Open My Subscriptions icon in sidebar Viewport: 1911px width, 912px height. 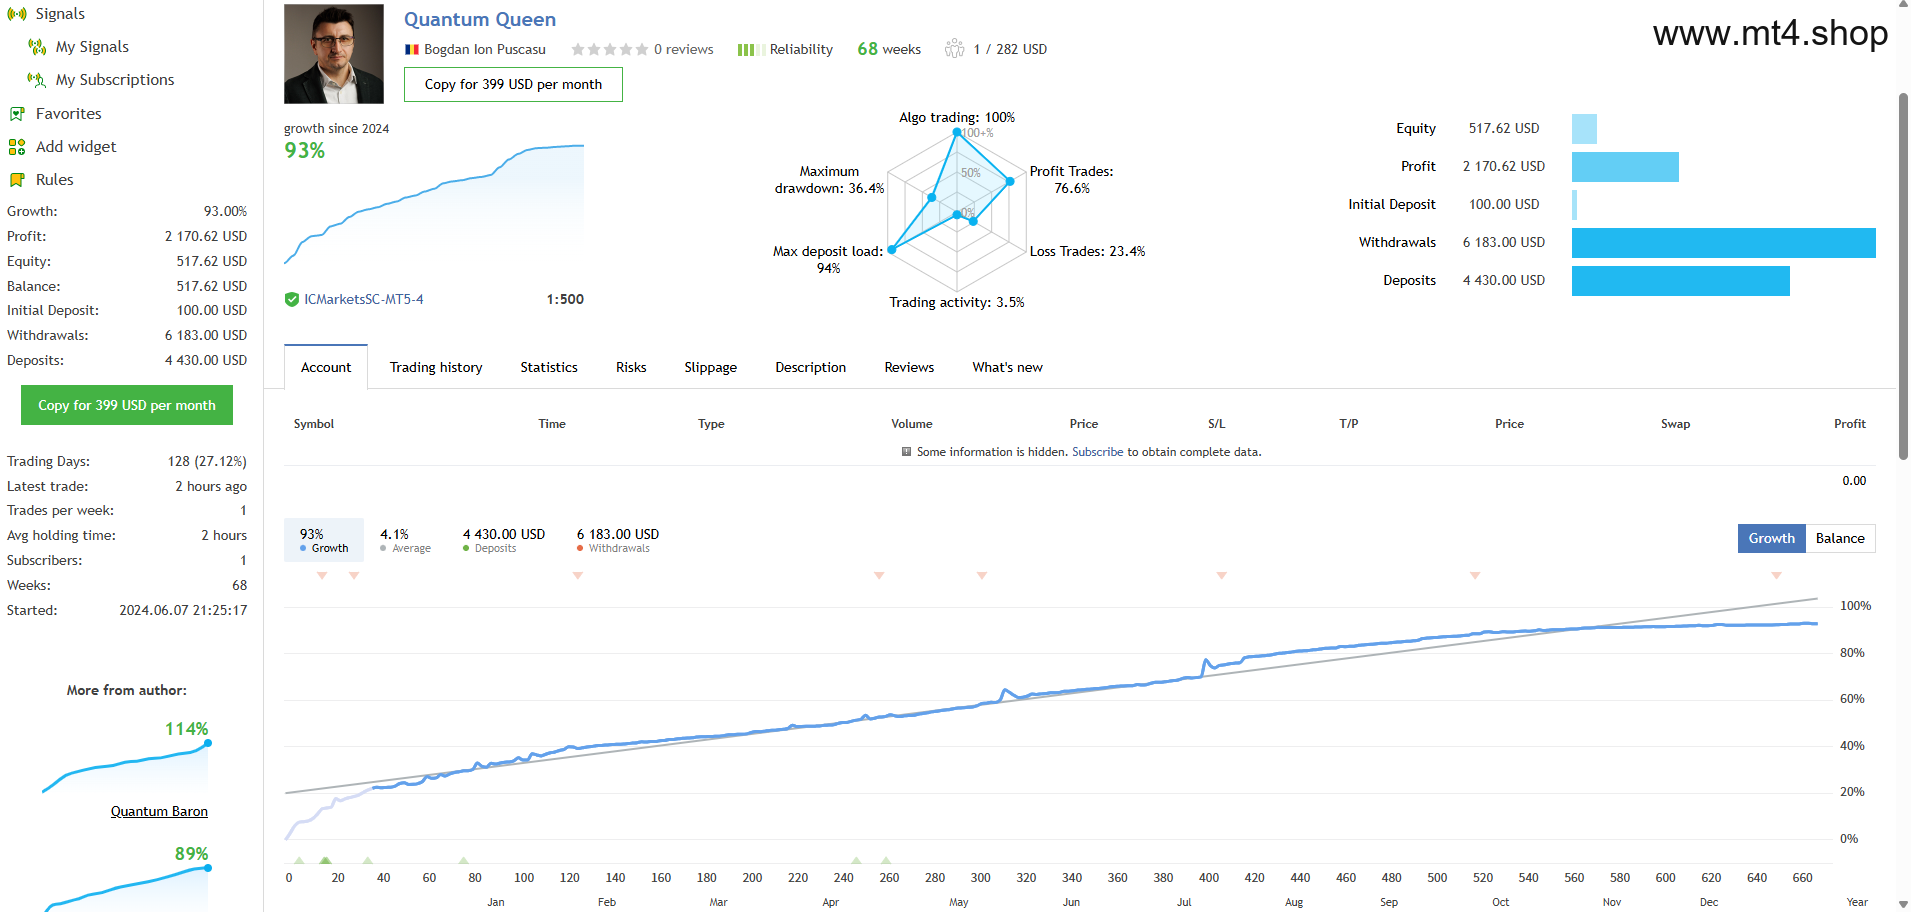pyautogui.click(x=37, y=80)
